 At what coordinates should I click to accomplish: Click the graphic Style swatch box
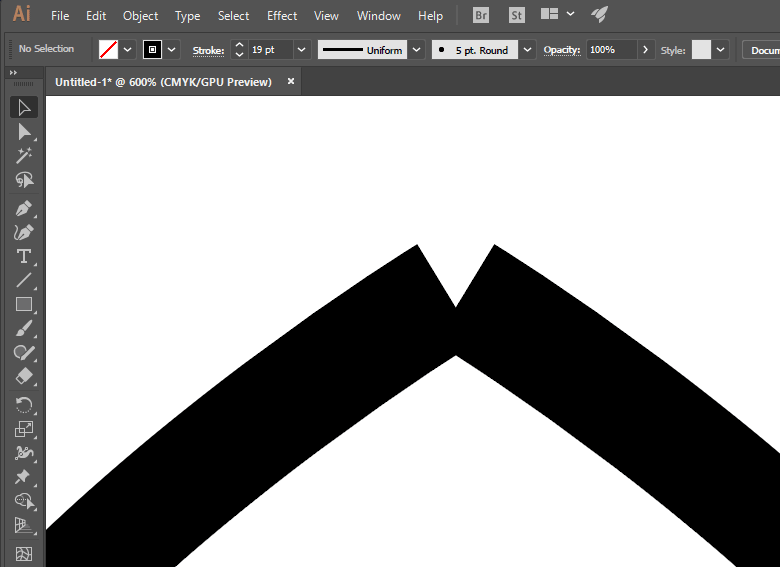[x=701, y=50]
